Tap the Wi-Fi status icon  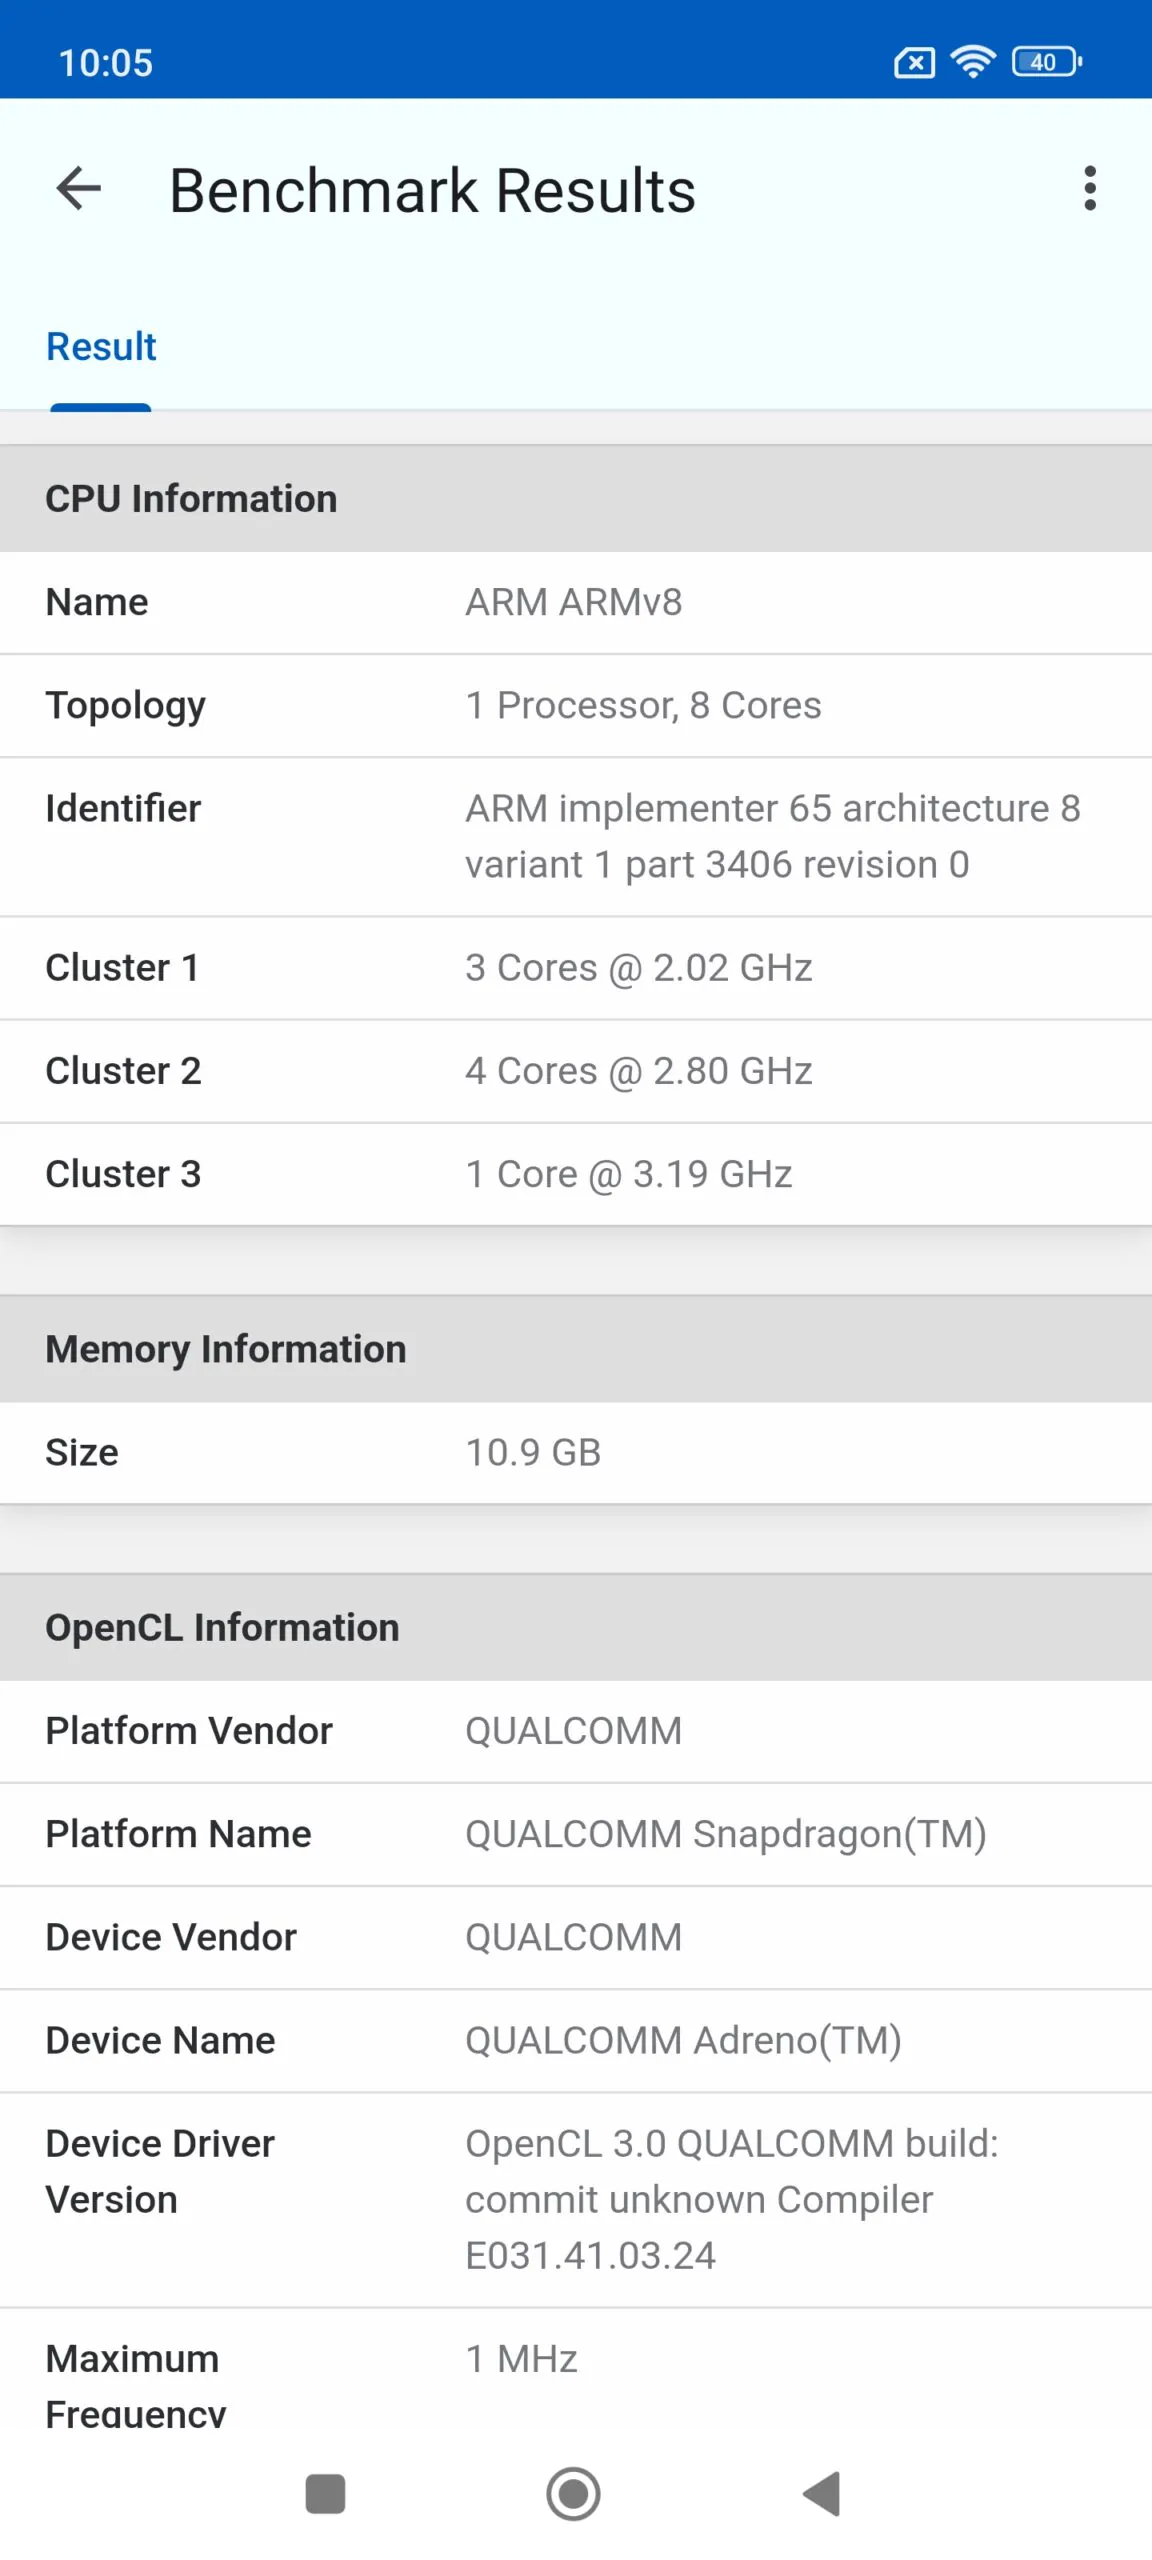pyautogui.click(x=973, y=62)
